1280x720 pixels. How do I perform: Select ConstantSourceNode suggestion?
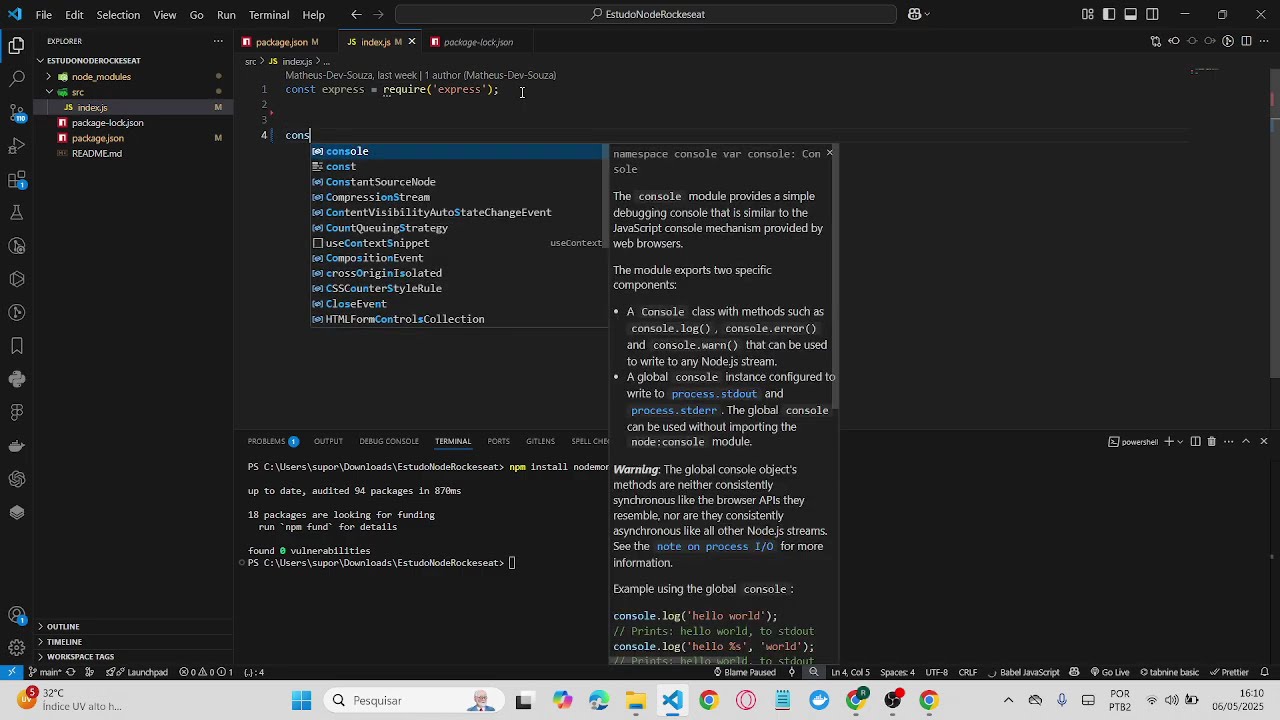tap(458, 182)
